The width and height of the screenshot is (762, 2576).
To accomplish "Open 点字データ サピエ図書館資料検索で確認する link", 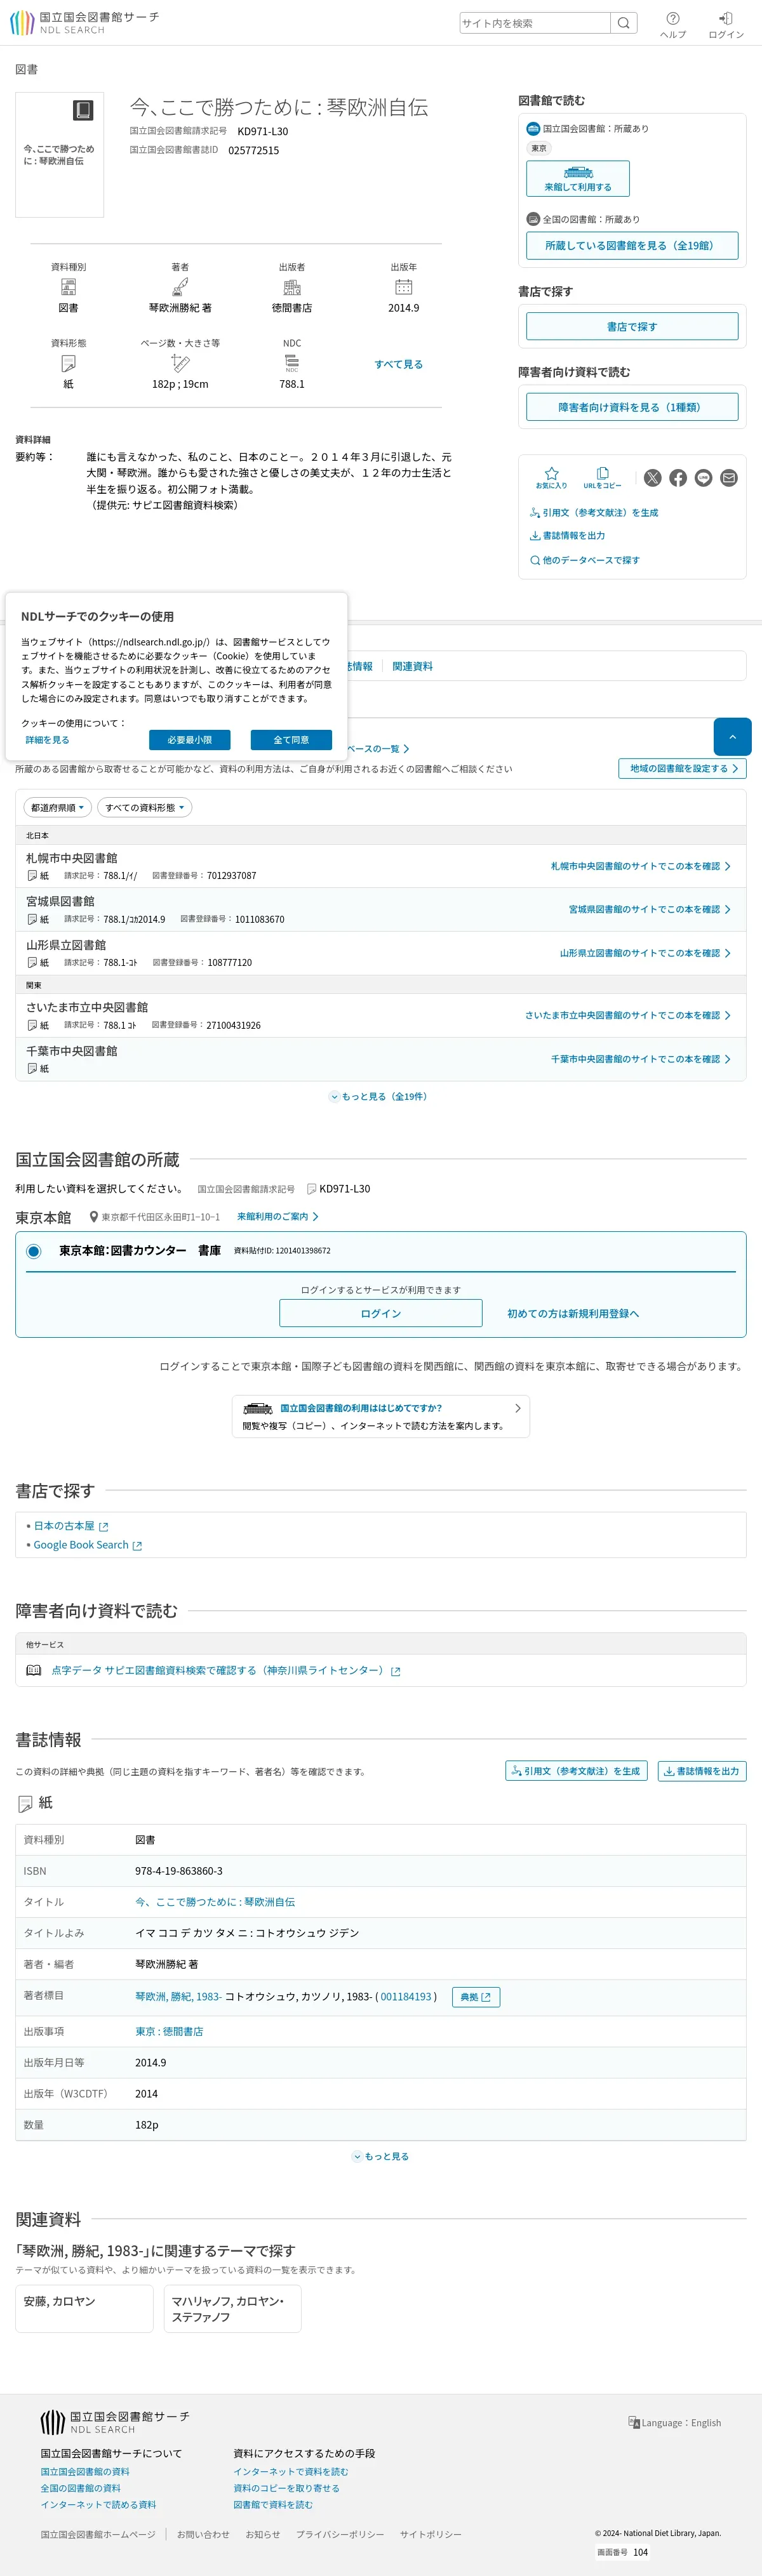I will point(226,1671).
